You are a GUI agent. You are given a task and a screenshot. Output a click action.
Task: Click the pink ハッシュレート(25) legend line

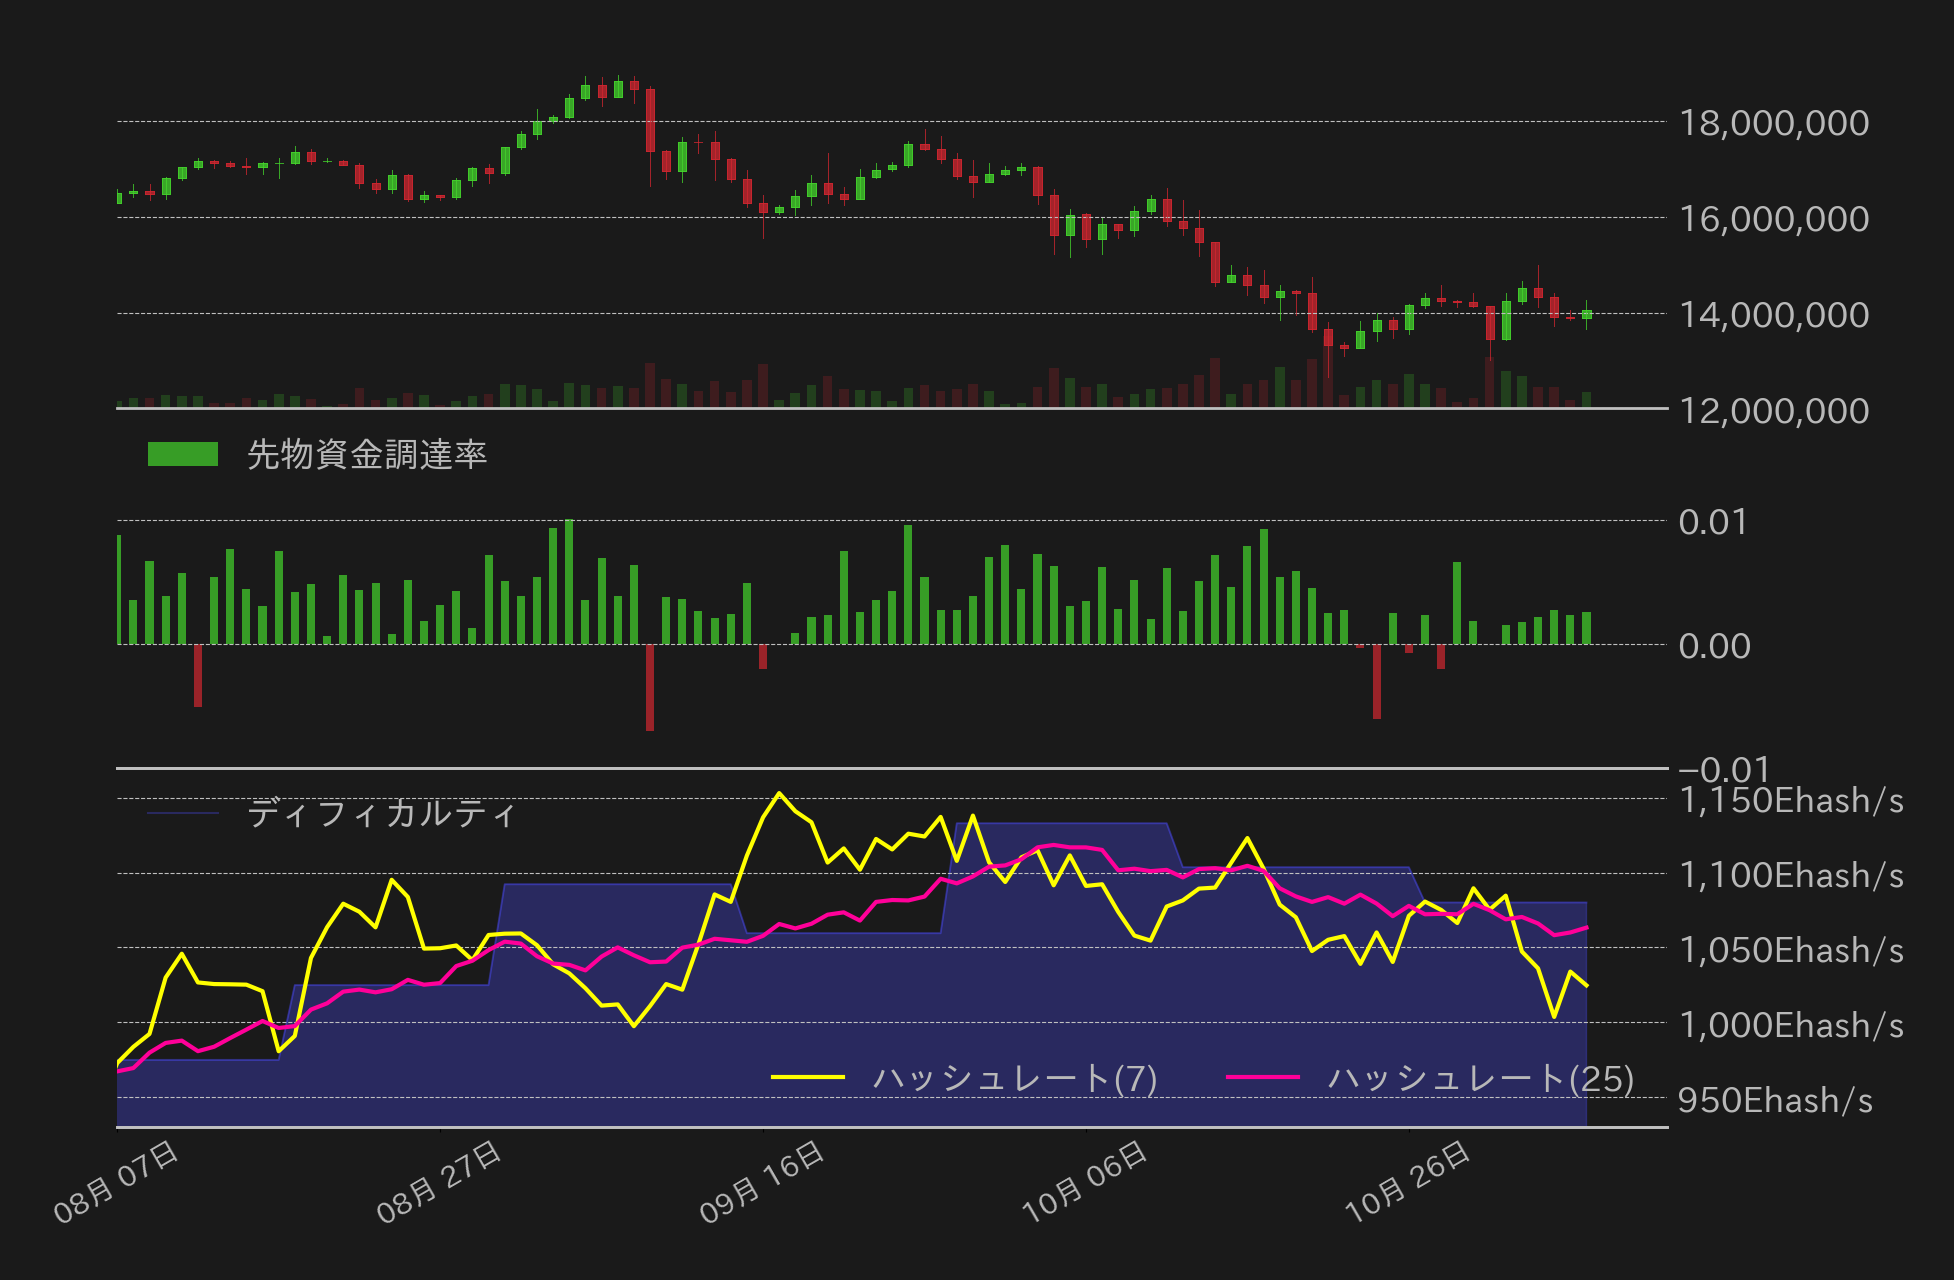pyautogui.click(x=1262, y=1078)
